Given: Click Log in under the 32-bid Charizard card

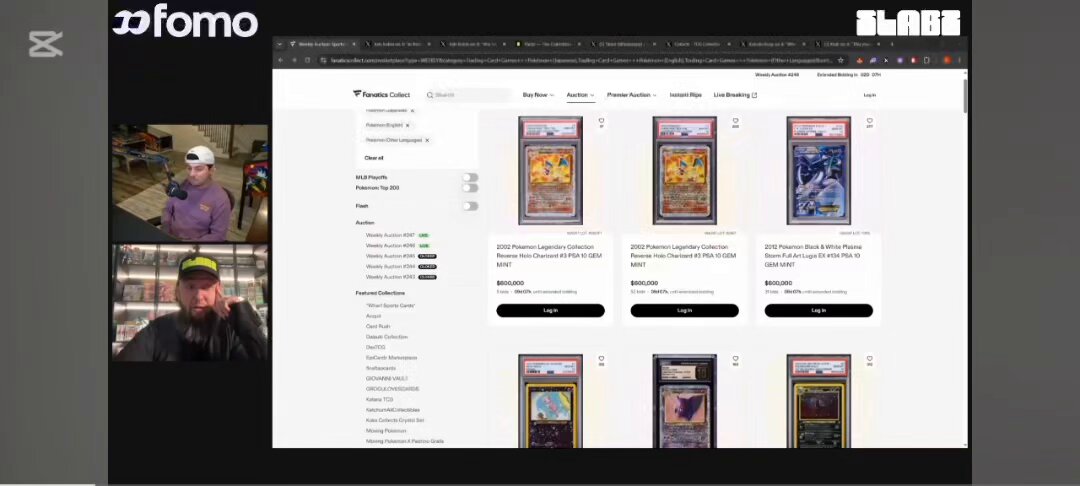Looking at the screenshot, I should (x=684, y=310).
